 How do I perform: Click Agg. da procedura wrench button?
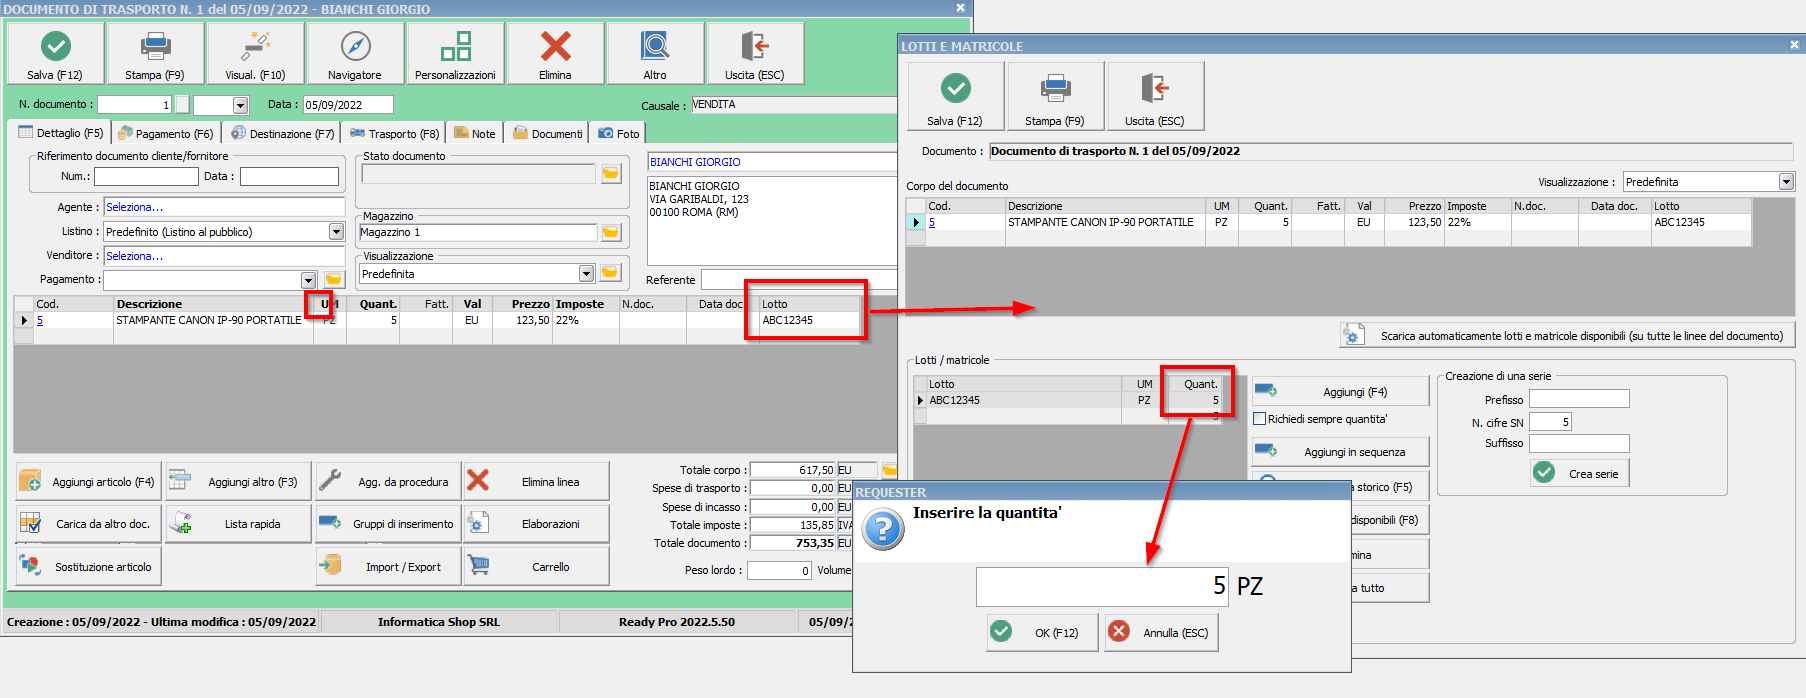pyautogui.click(x=388, y=482)
